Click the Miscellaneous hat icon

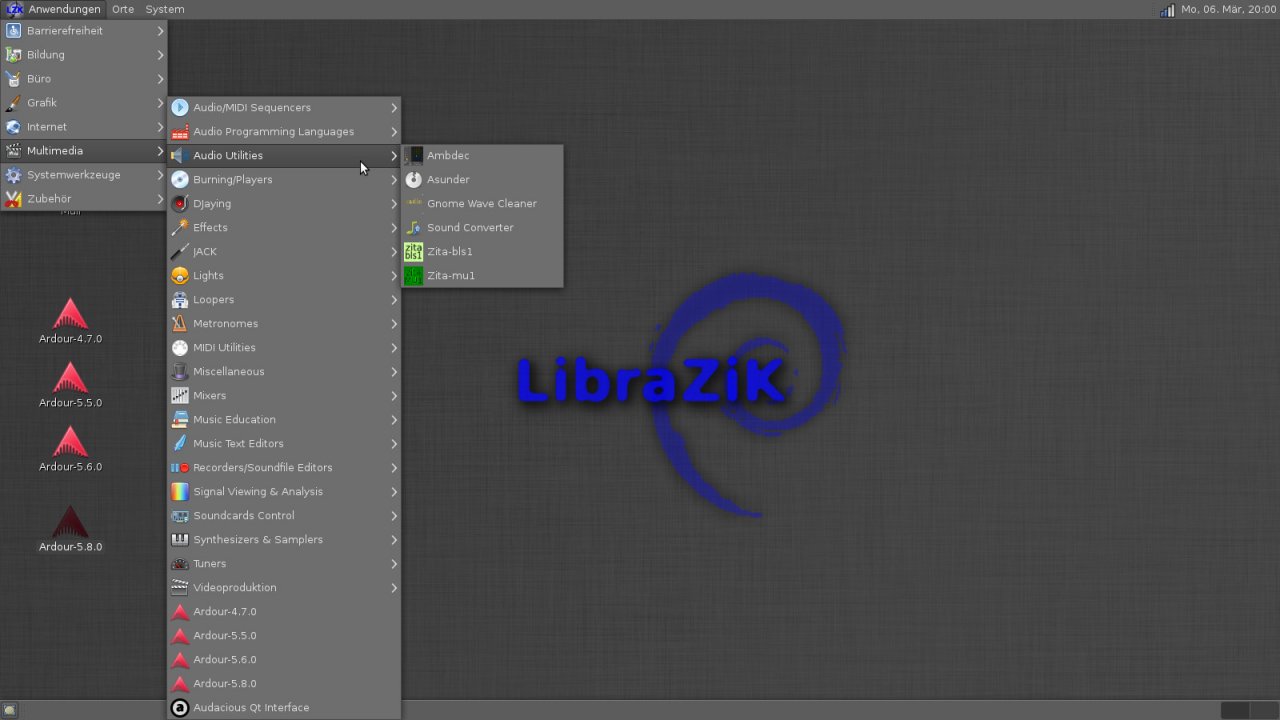pos(180,372)
